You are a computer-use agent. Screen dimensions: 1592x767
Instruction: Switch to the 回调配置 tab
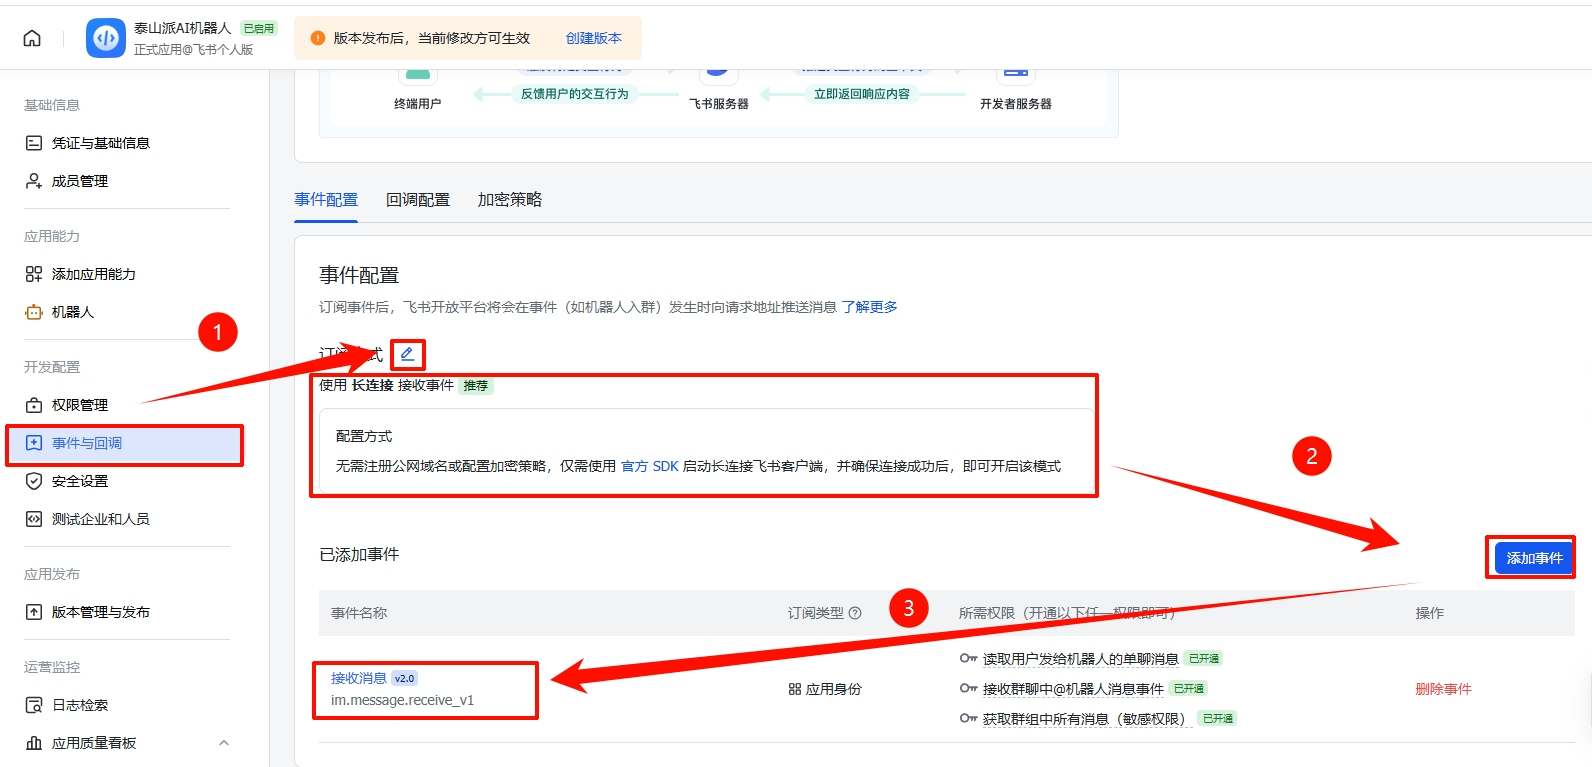pos(418,200)
